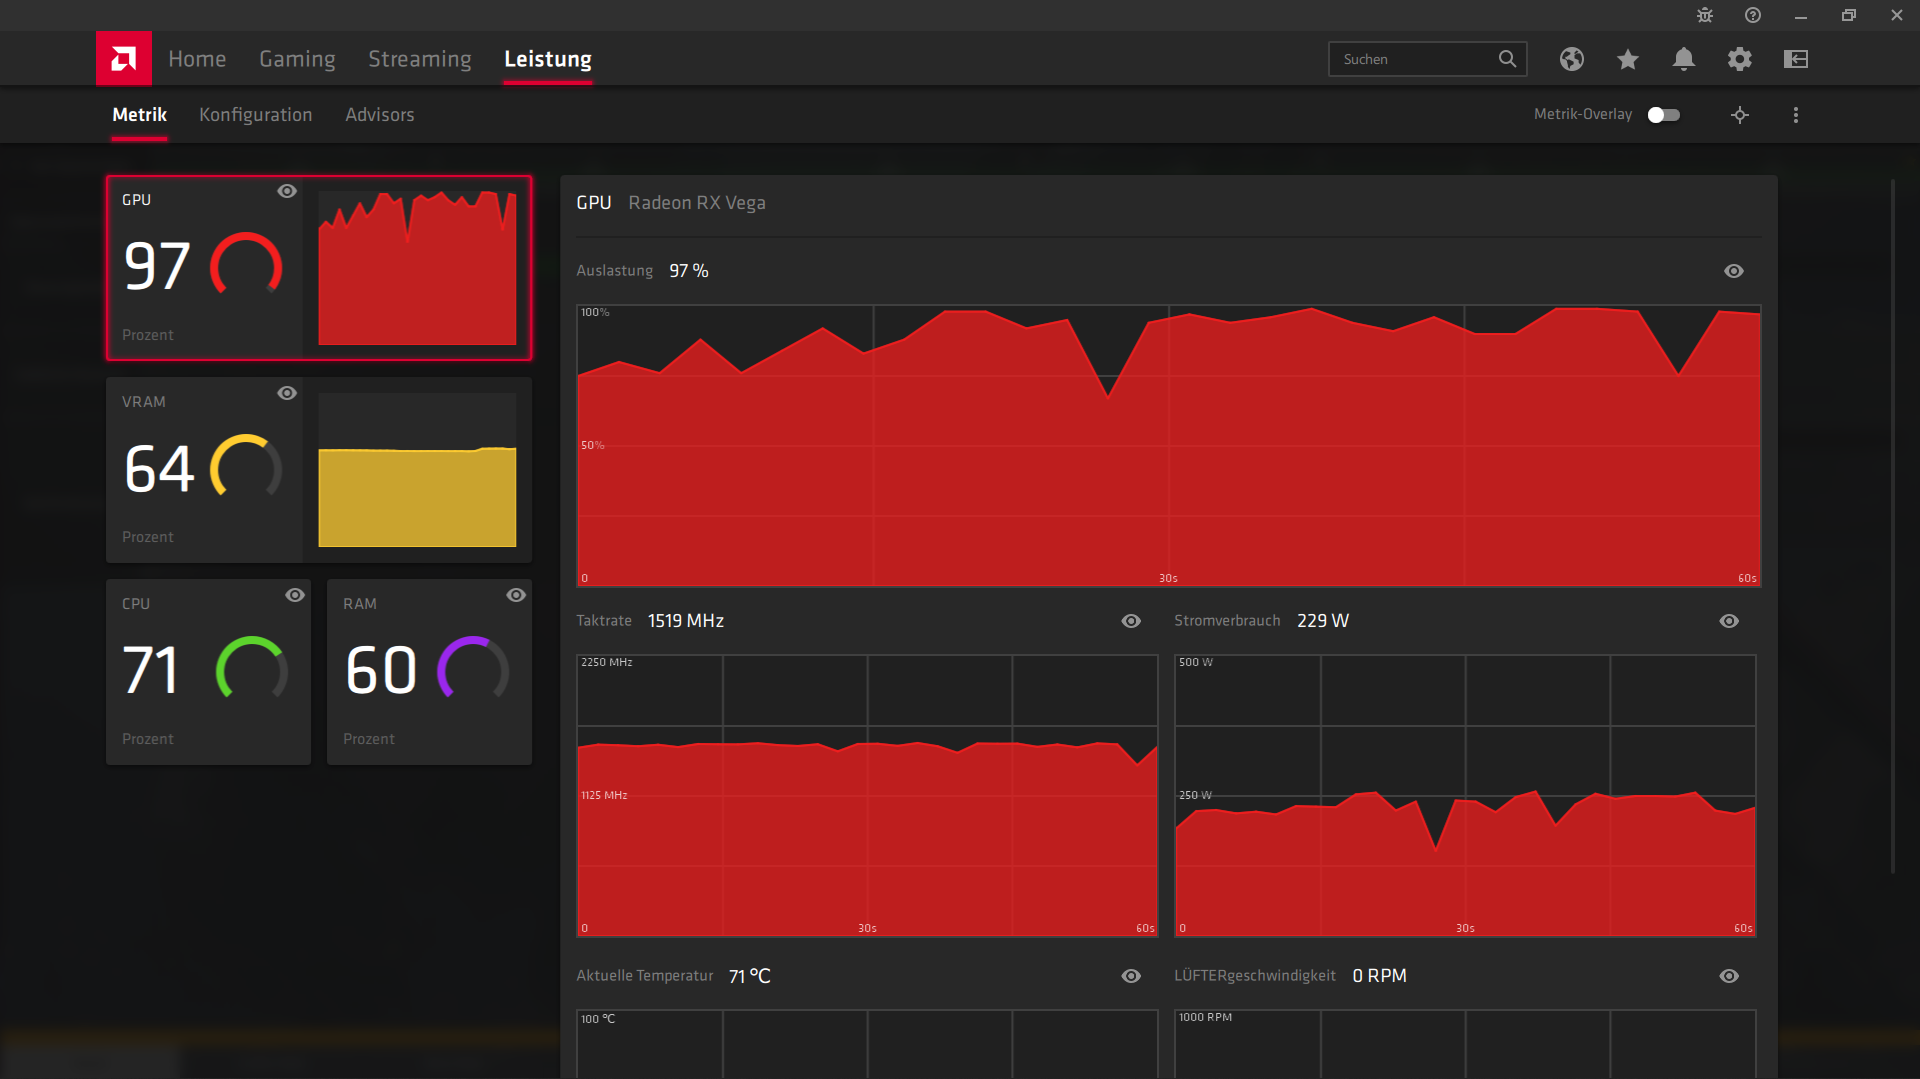Toggle Aktuelle Temperatur visibility eye
This screenshot has width=1920, height=1079.
pyautogui.click(x=1131, y=976)
